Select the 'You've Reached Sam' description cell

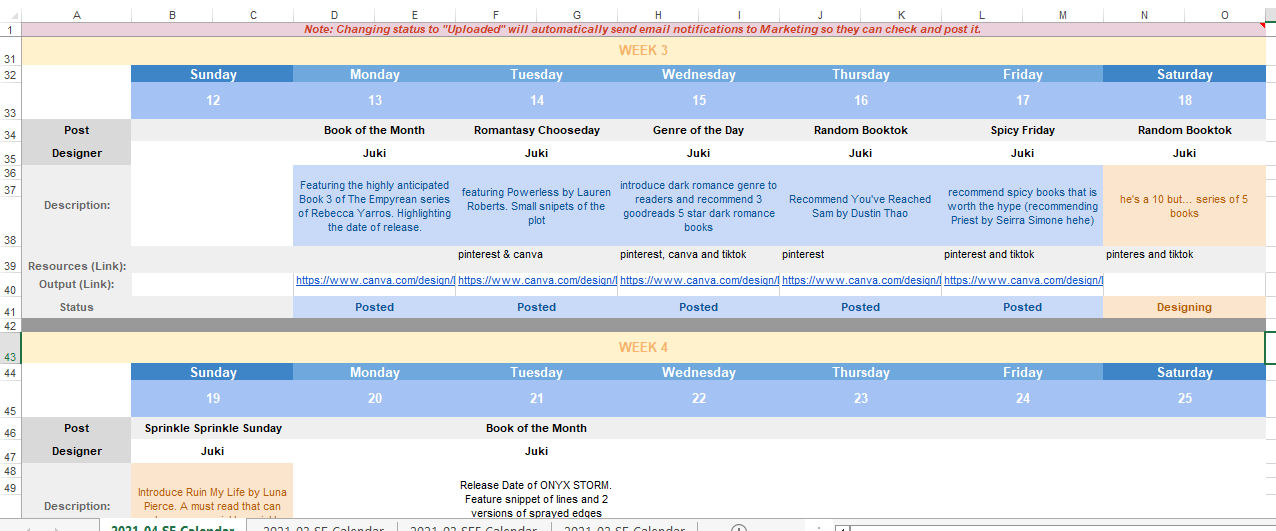pos(861,206)
